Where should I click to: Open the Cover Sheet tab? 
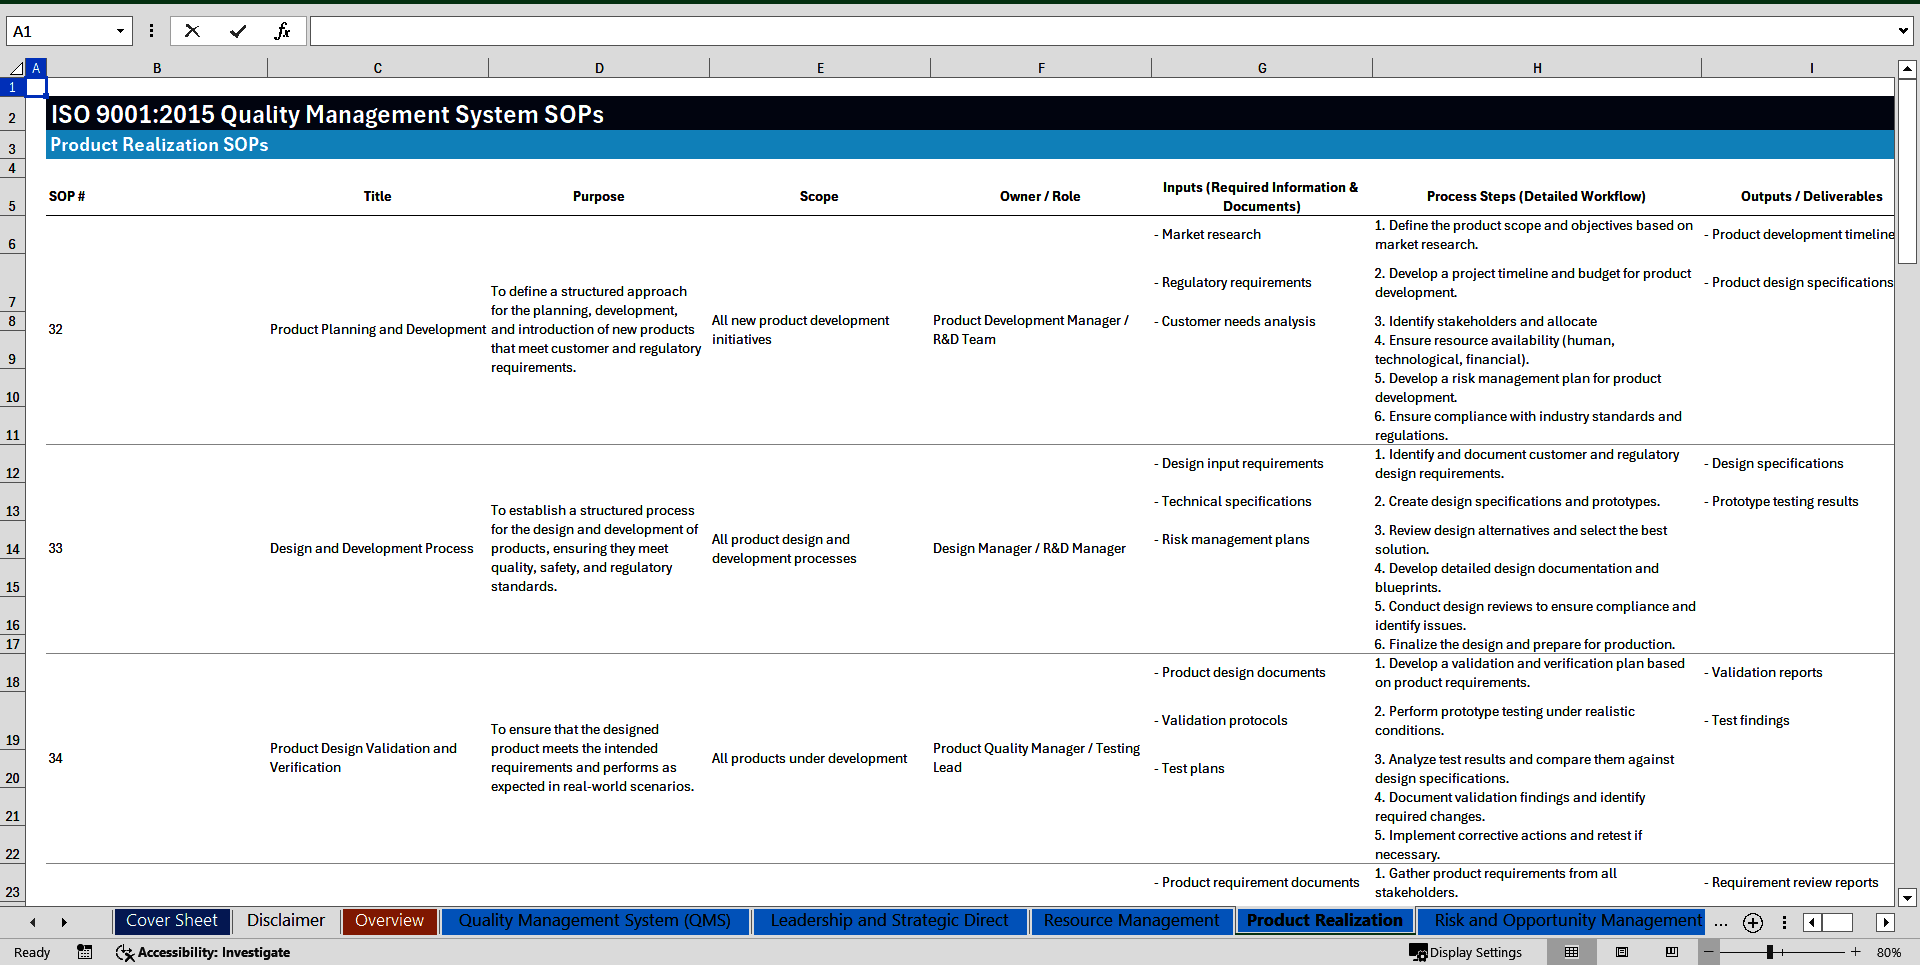coord(171,921)
